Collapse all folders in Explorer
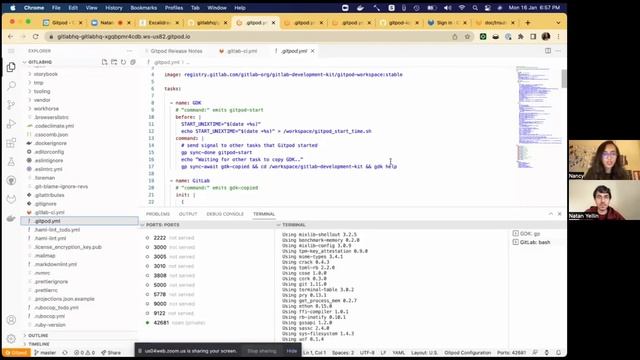The image size is (640, 360). (x=133, y=62)
